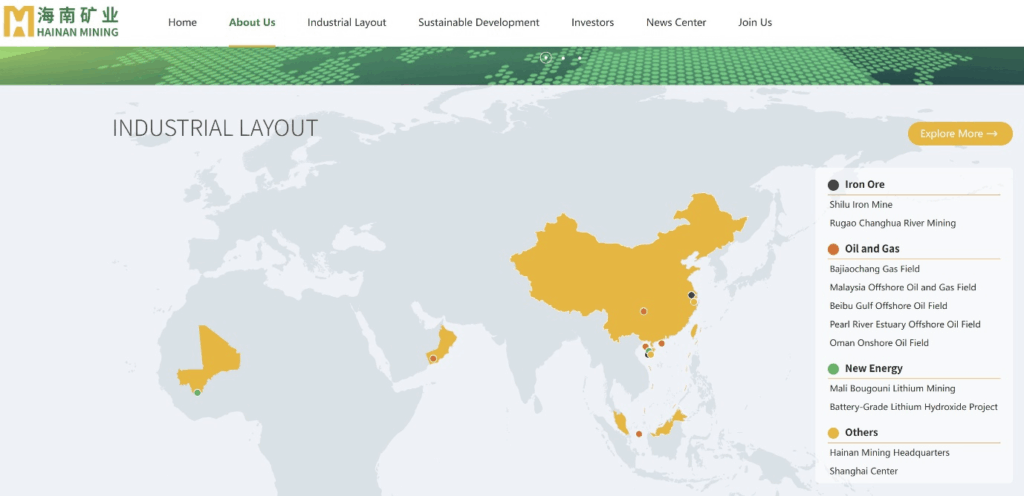Screen dimensions: 1024x496
Task: Select the orange gas field marker in central China
Action: tap(643, 311)
